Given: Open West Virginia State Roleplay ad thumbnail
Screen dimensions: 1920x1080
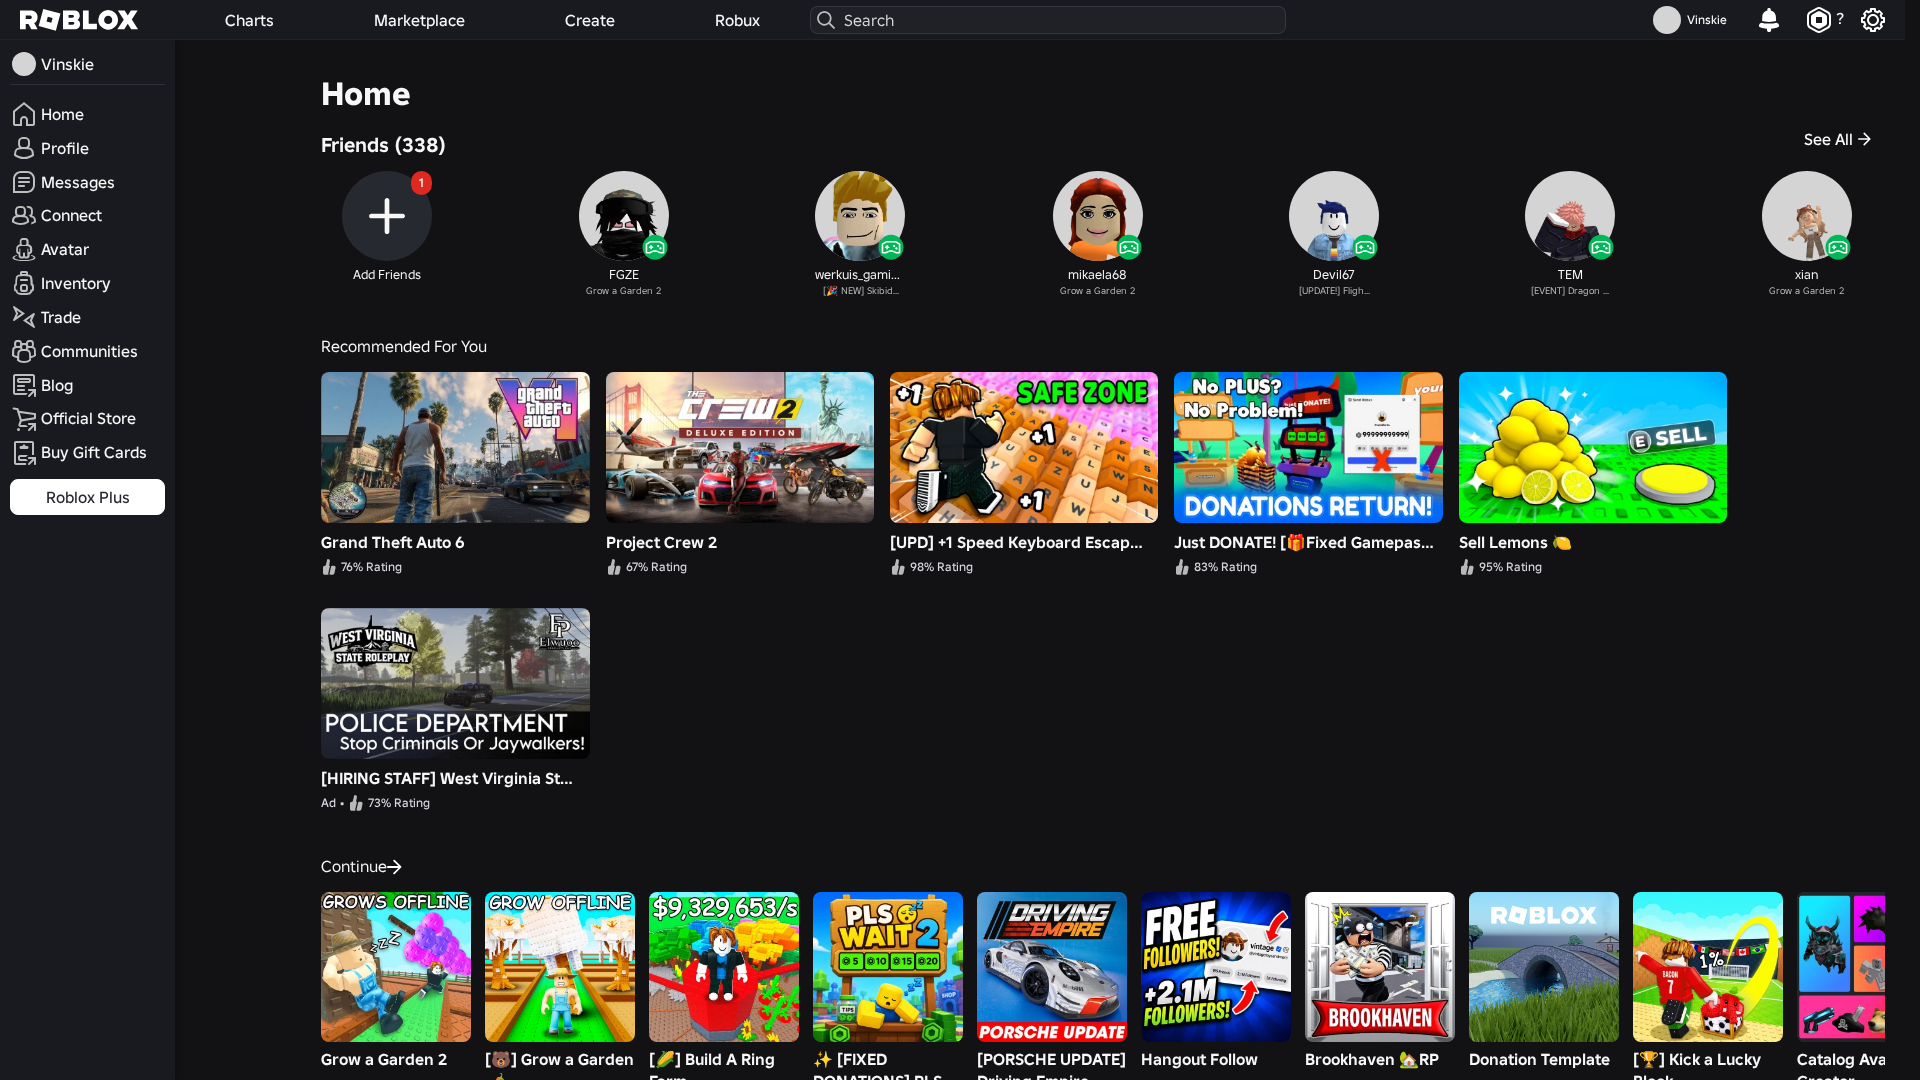Looking at the screenshot, I should [x=455, y=683].
